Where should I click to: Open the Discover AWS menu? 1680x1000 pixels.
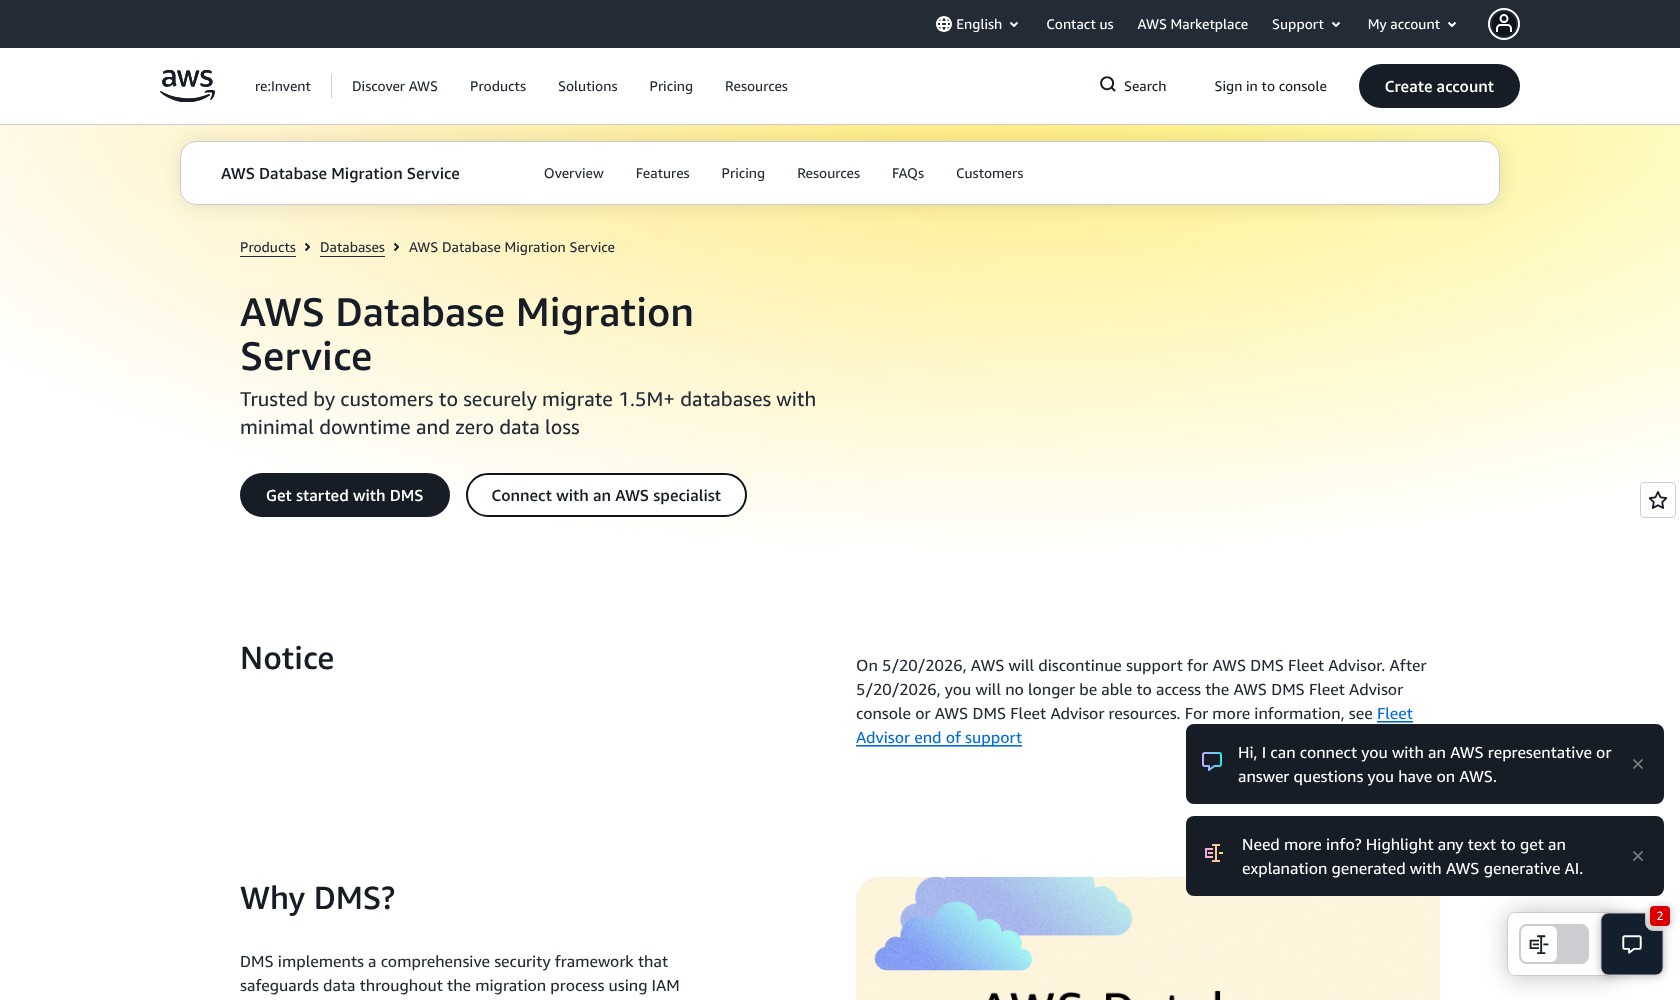pyautogui.click(x=395, y=86)
